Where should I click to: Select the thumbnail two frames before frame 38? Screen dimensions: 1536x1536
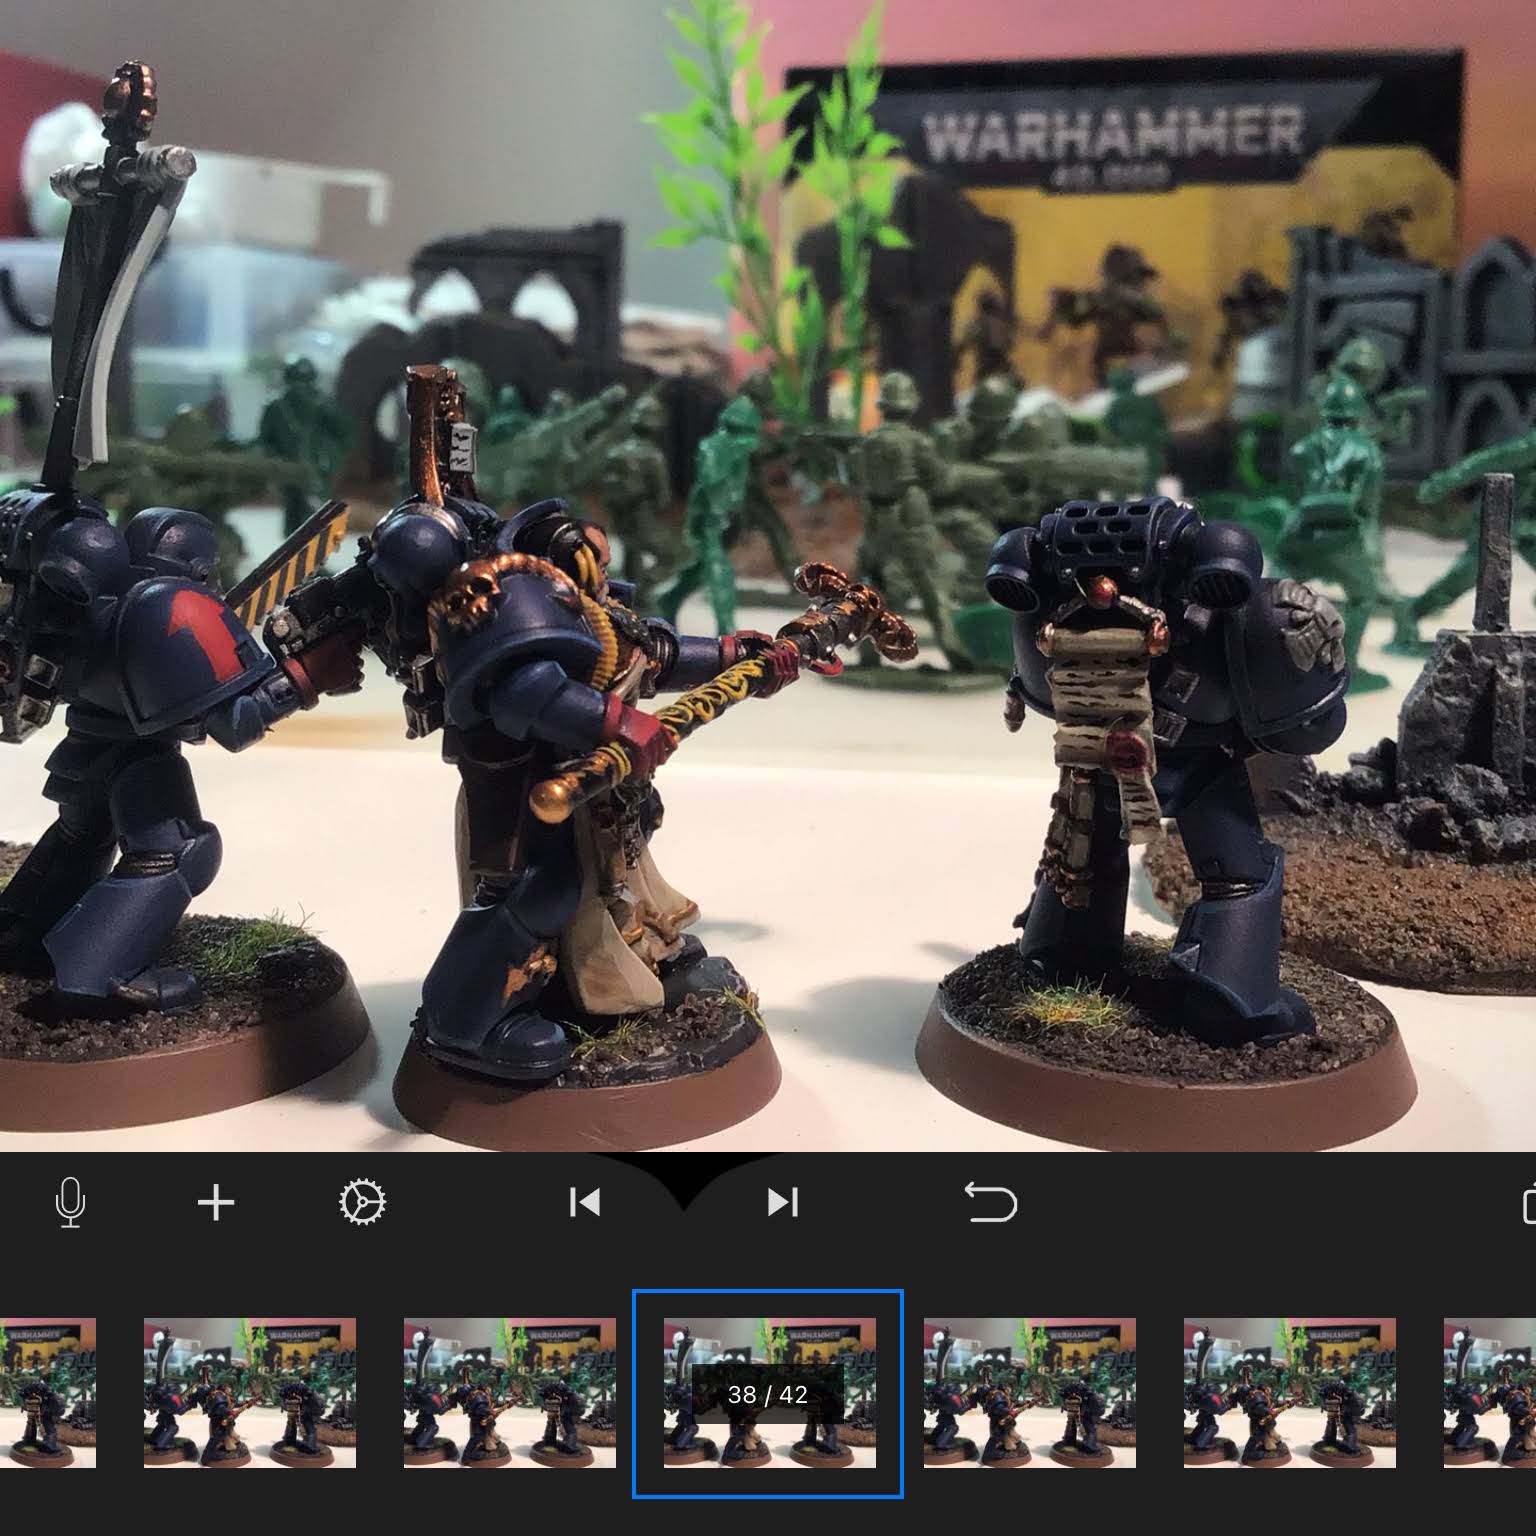pyautogui.click(x=249, y=1393)
